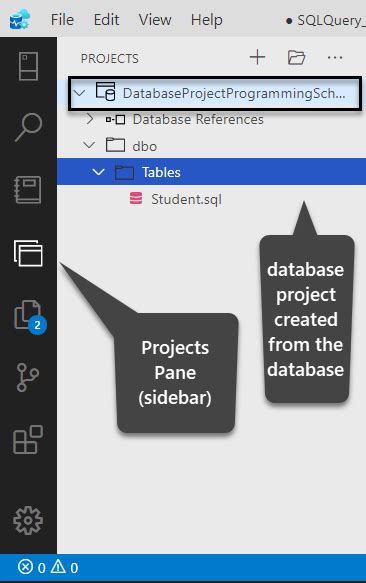Collapse the Tables folder chevron

[x=98, y=172]
